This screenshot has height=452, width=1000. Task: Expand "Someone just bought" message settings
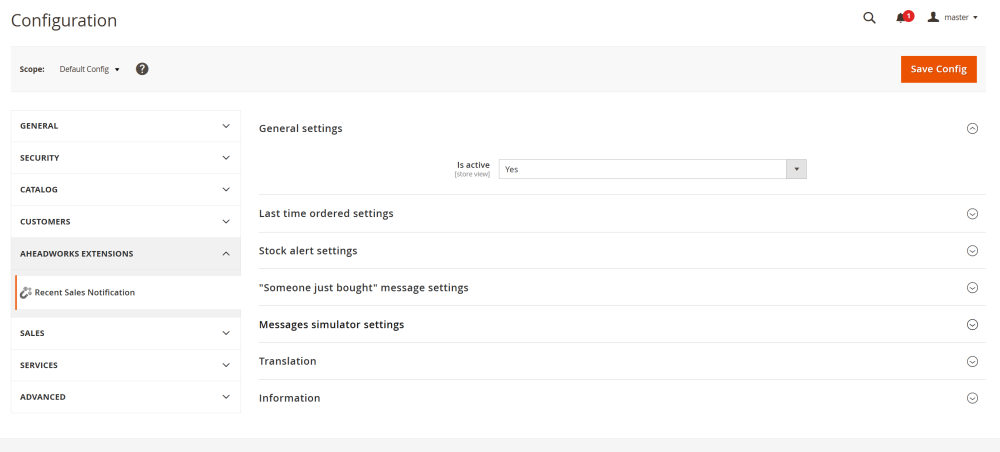[x=363, y=288]
